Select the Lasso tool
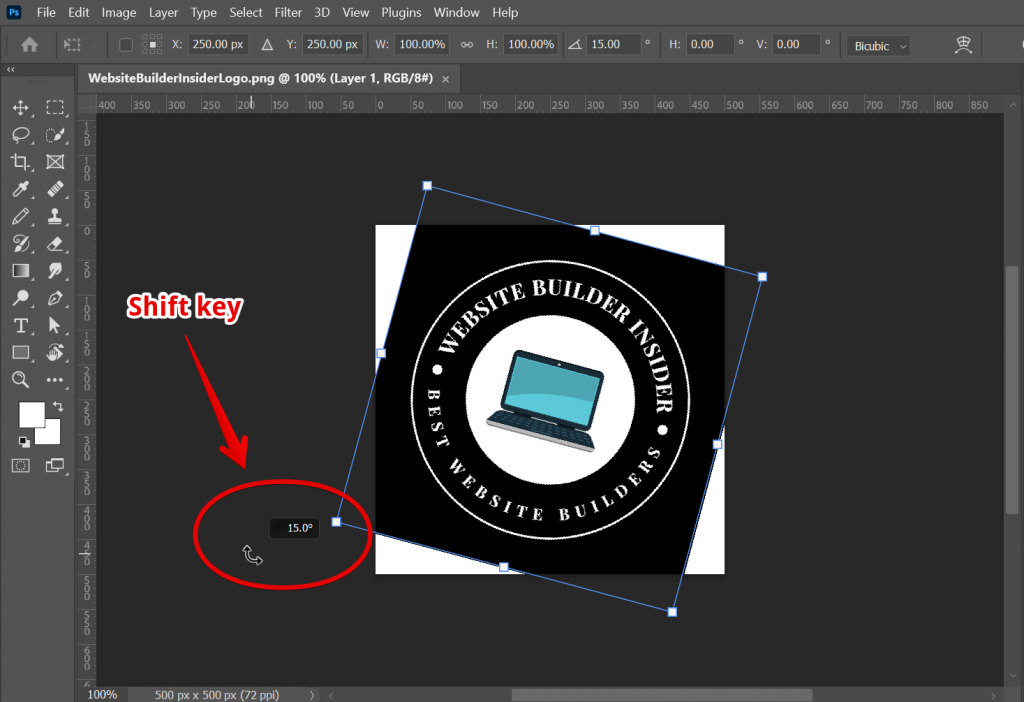Viewport: 1024px width, 702px height. (21, 135)
